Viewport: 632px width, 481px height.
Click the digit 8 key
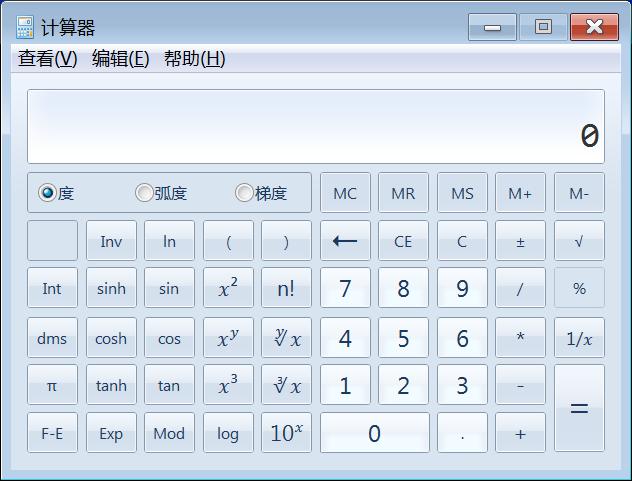coord(403,288)
